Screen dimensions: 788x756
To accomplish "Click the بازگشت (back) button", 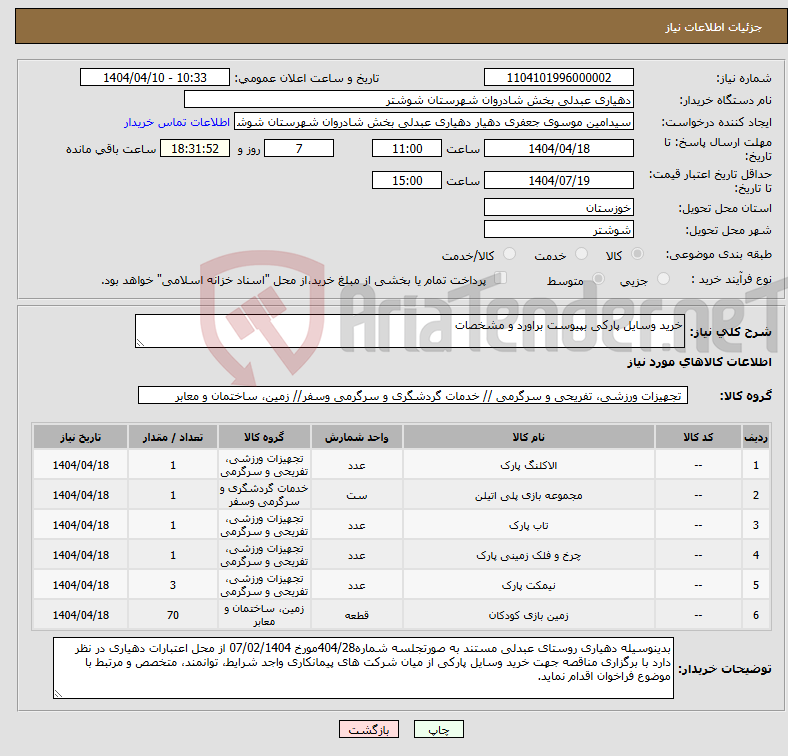I will pos(369,729).
